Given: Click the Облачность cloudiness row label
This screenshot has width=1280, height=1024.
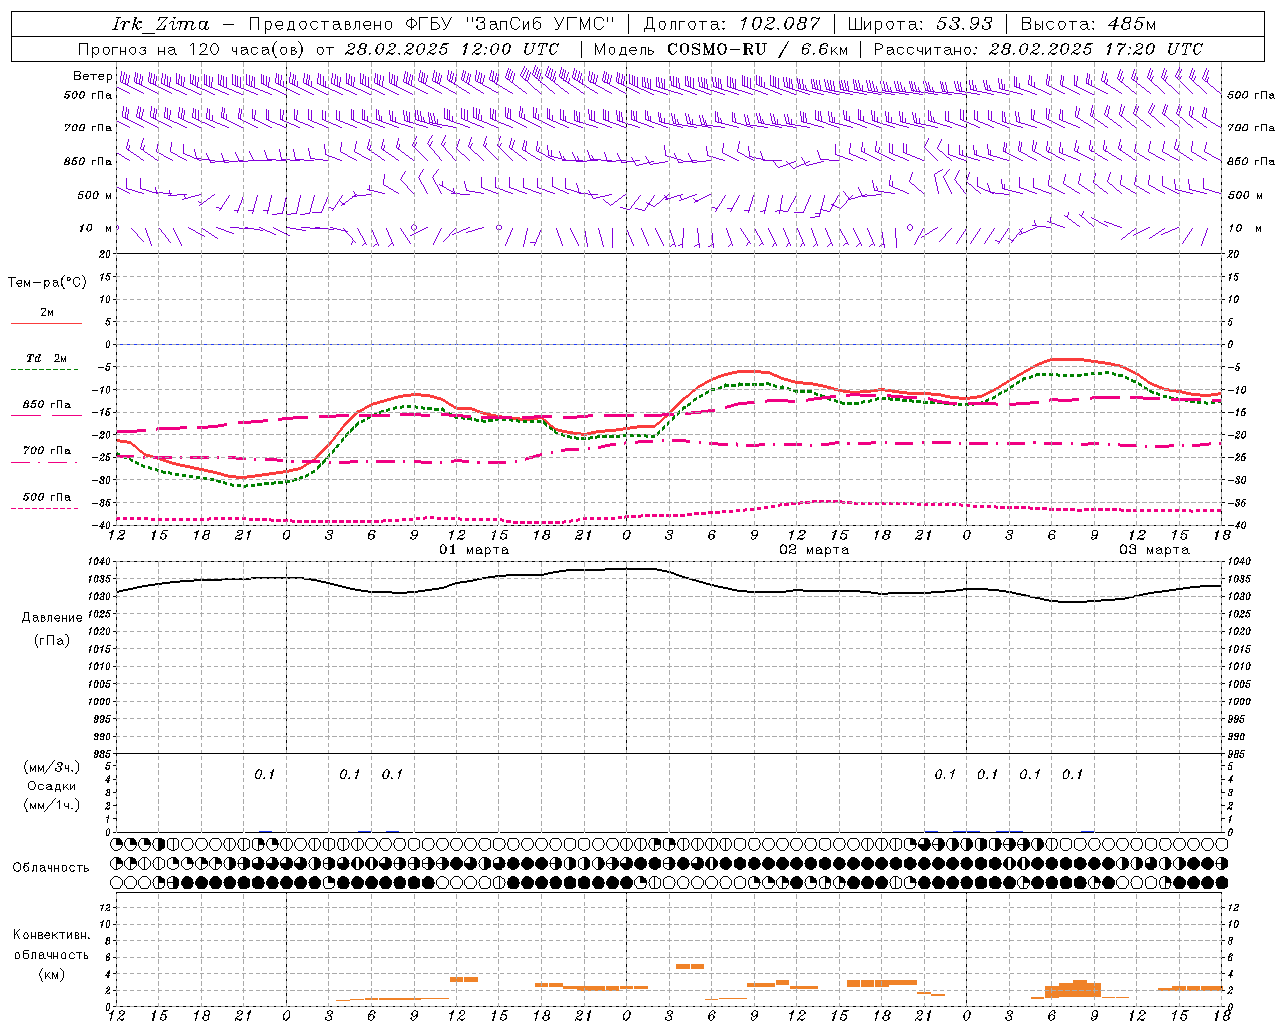Looking at the screenshot, I should pos(51,868).
